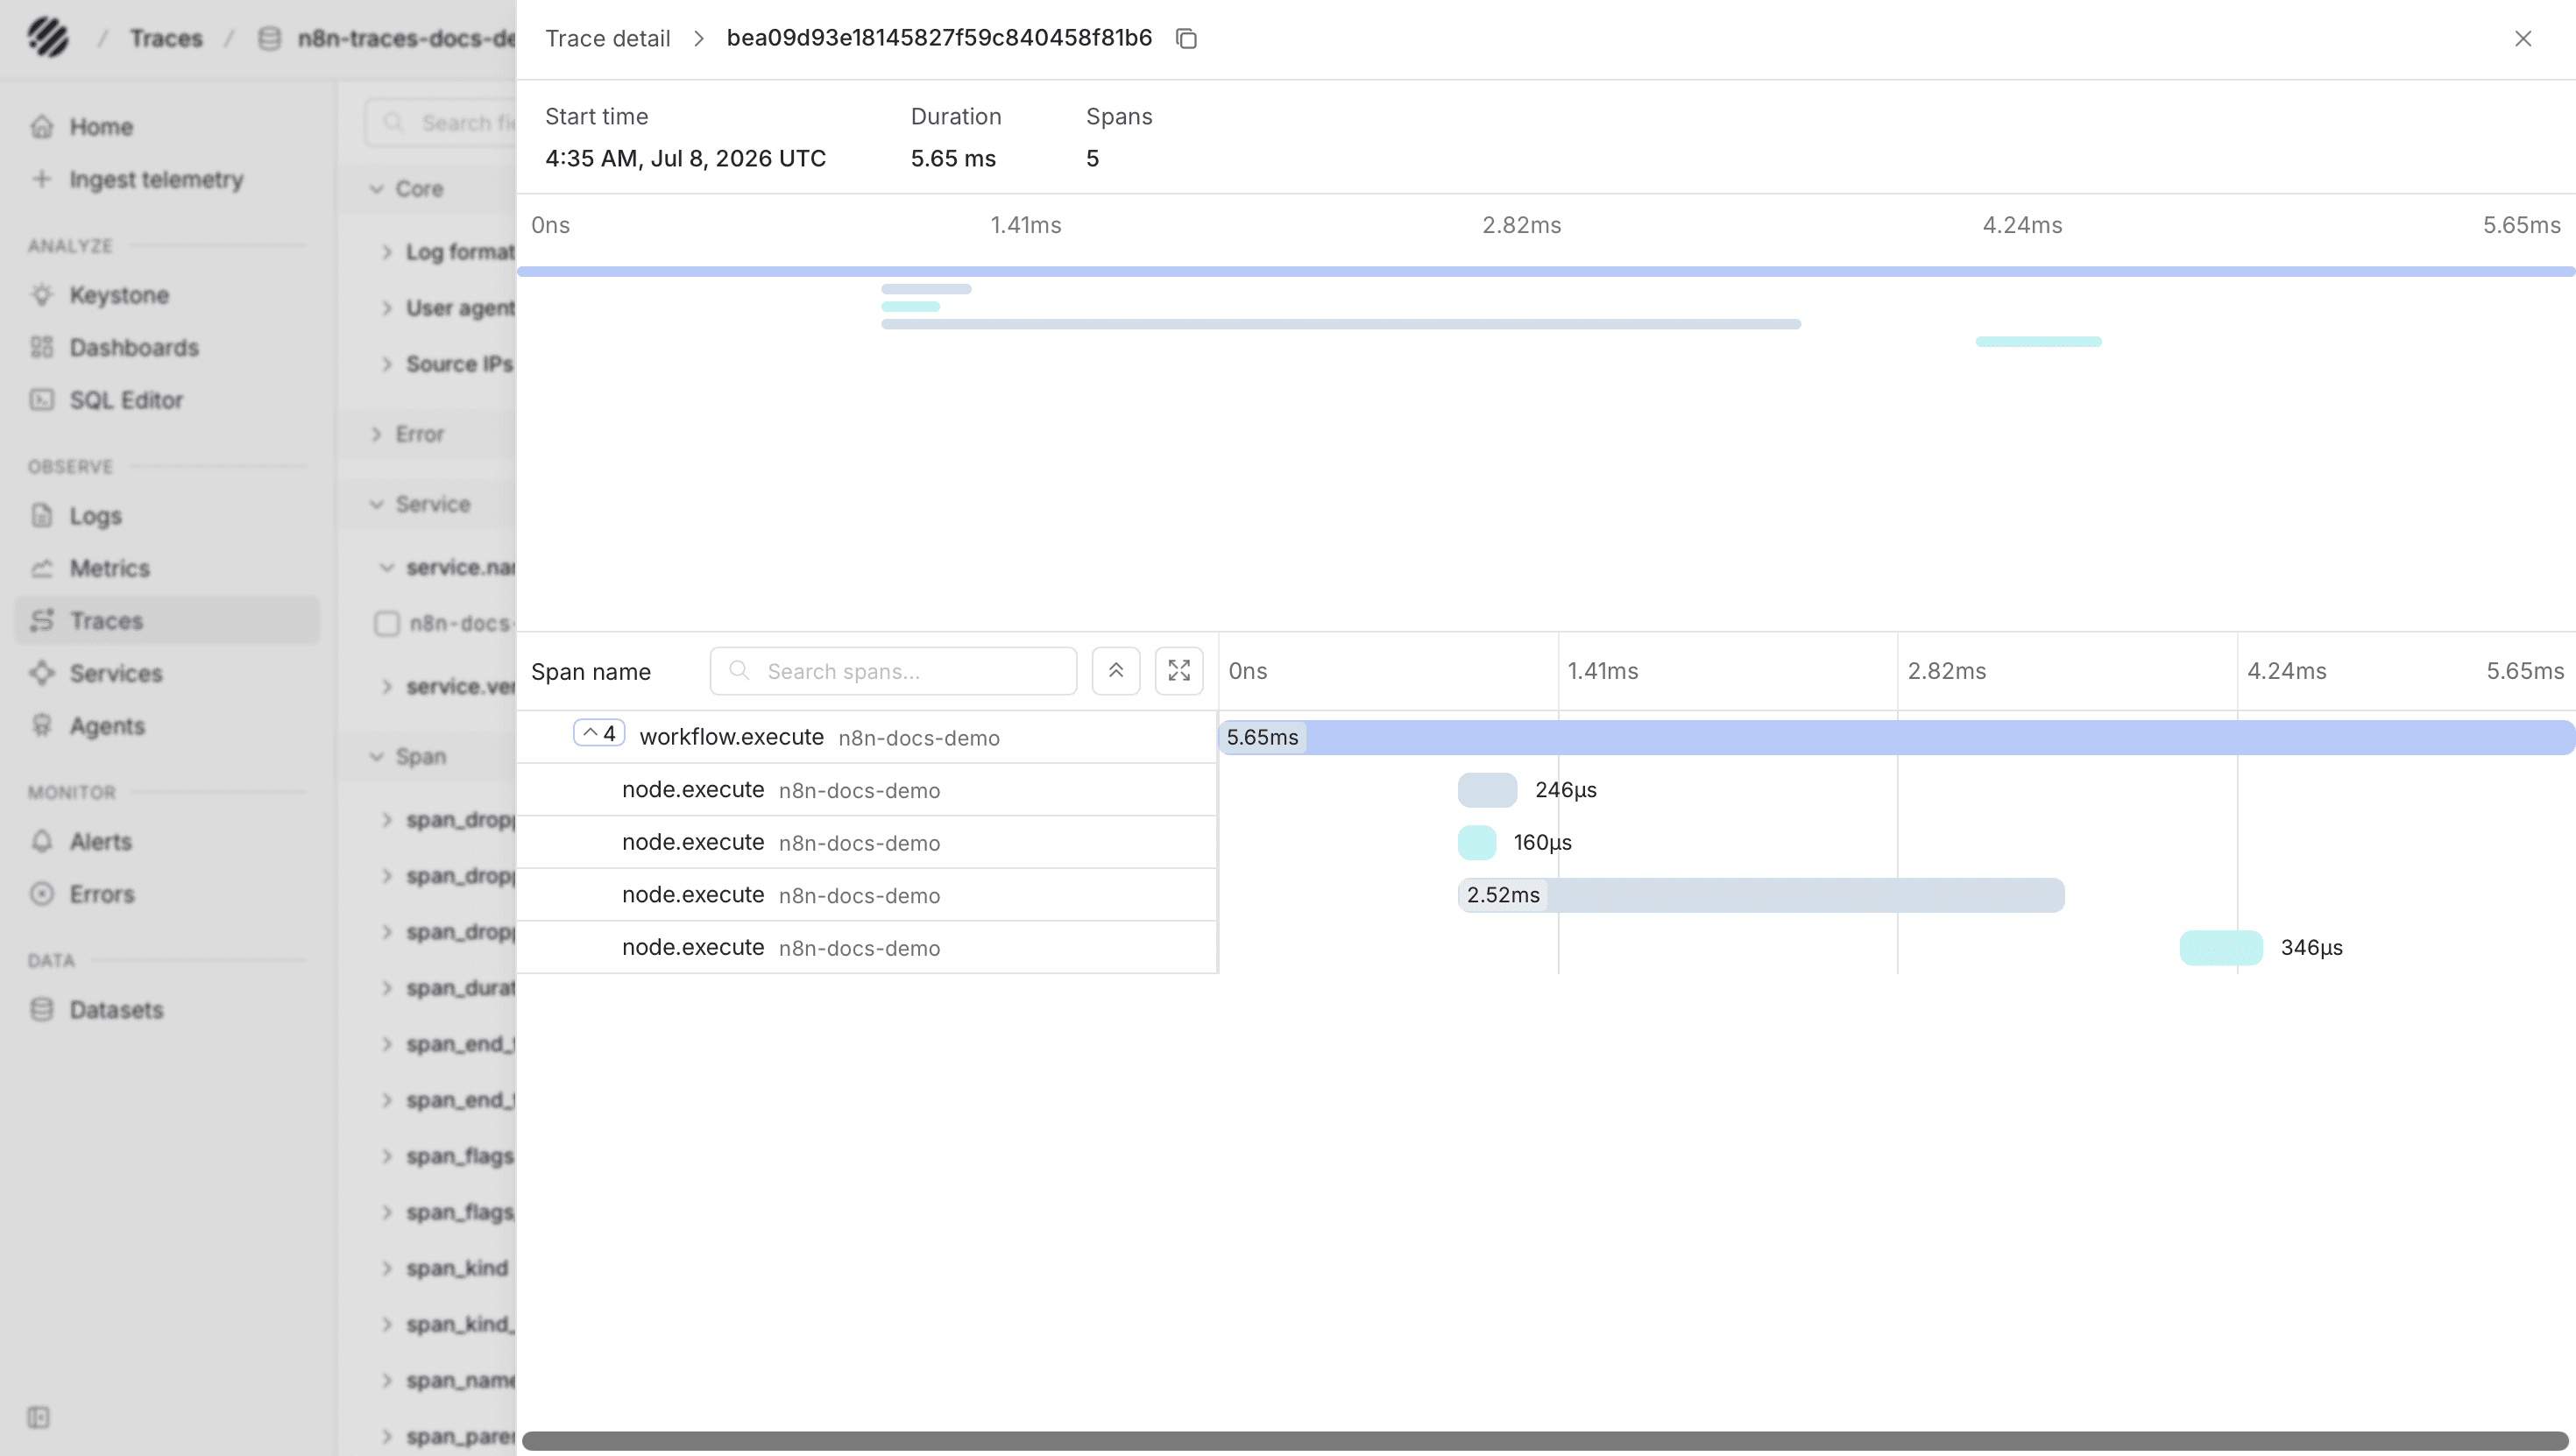The height and width of the screenshot is (1456, 2576).
Task: Click the Trace detail breadcrumb label
Action: [x=607, y=39]
